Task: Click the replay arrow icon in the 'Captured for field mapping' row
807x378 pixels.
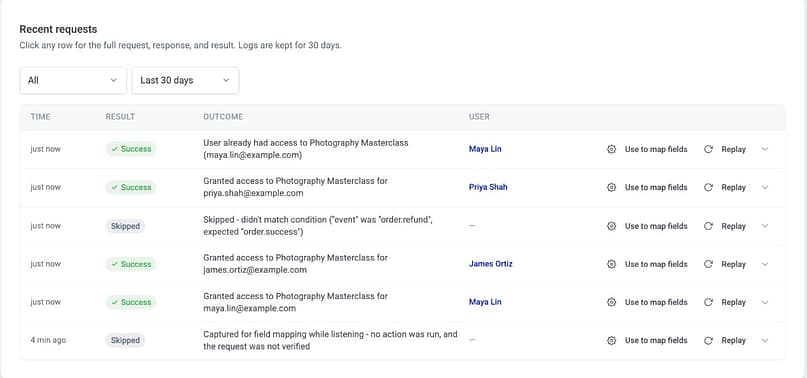Action: (x=708, y=340)
